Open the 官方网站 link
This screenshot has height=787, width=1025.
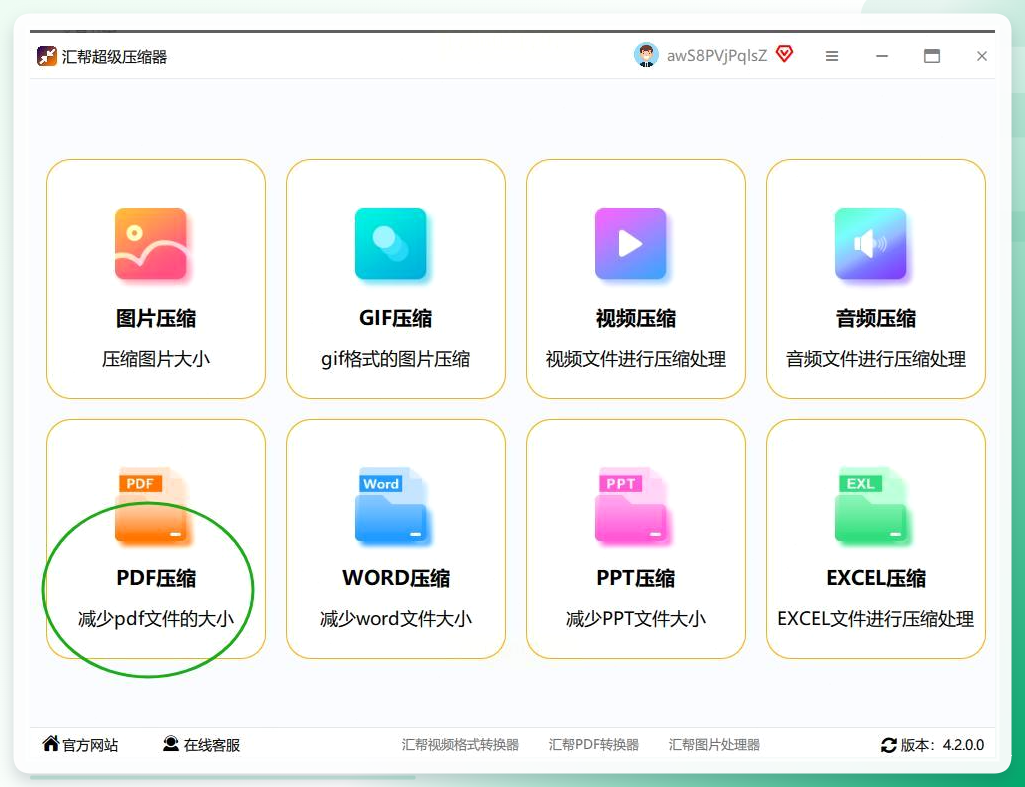point(90,745)
